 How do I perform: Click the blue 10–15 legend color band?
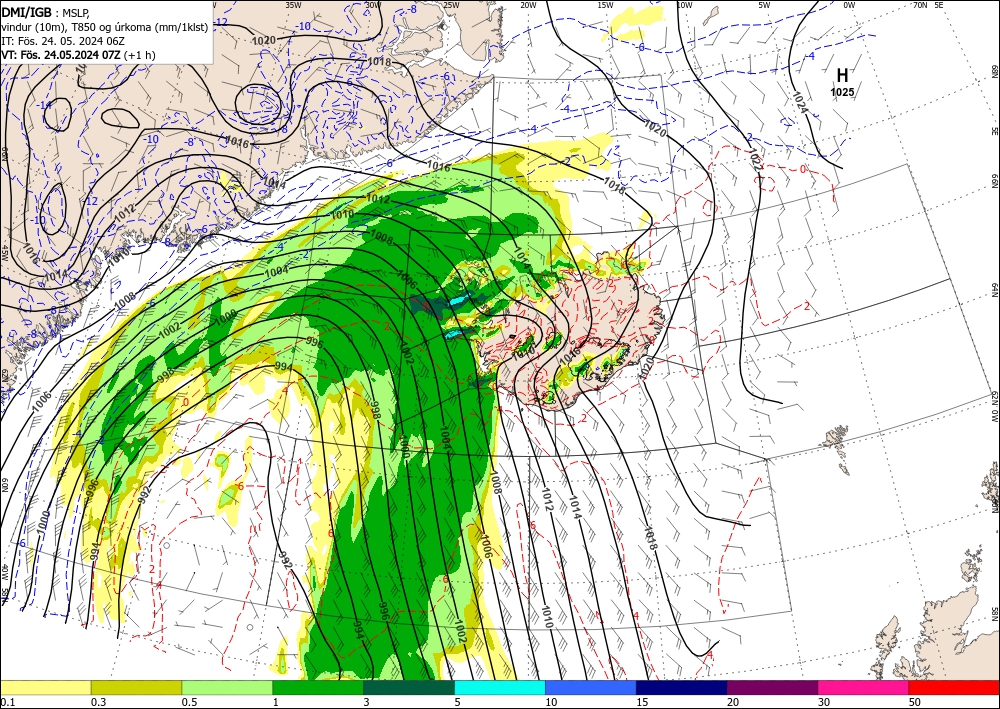591,688
